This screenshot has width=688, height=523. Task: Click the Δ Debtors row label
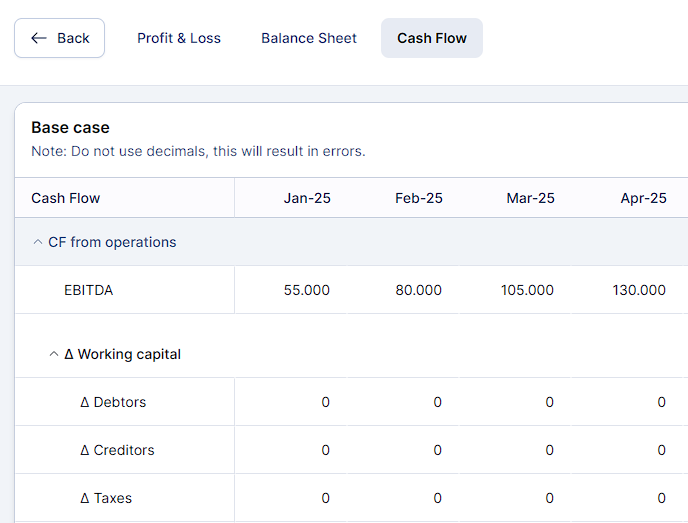coord(113,402)
